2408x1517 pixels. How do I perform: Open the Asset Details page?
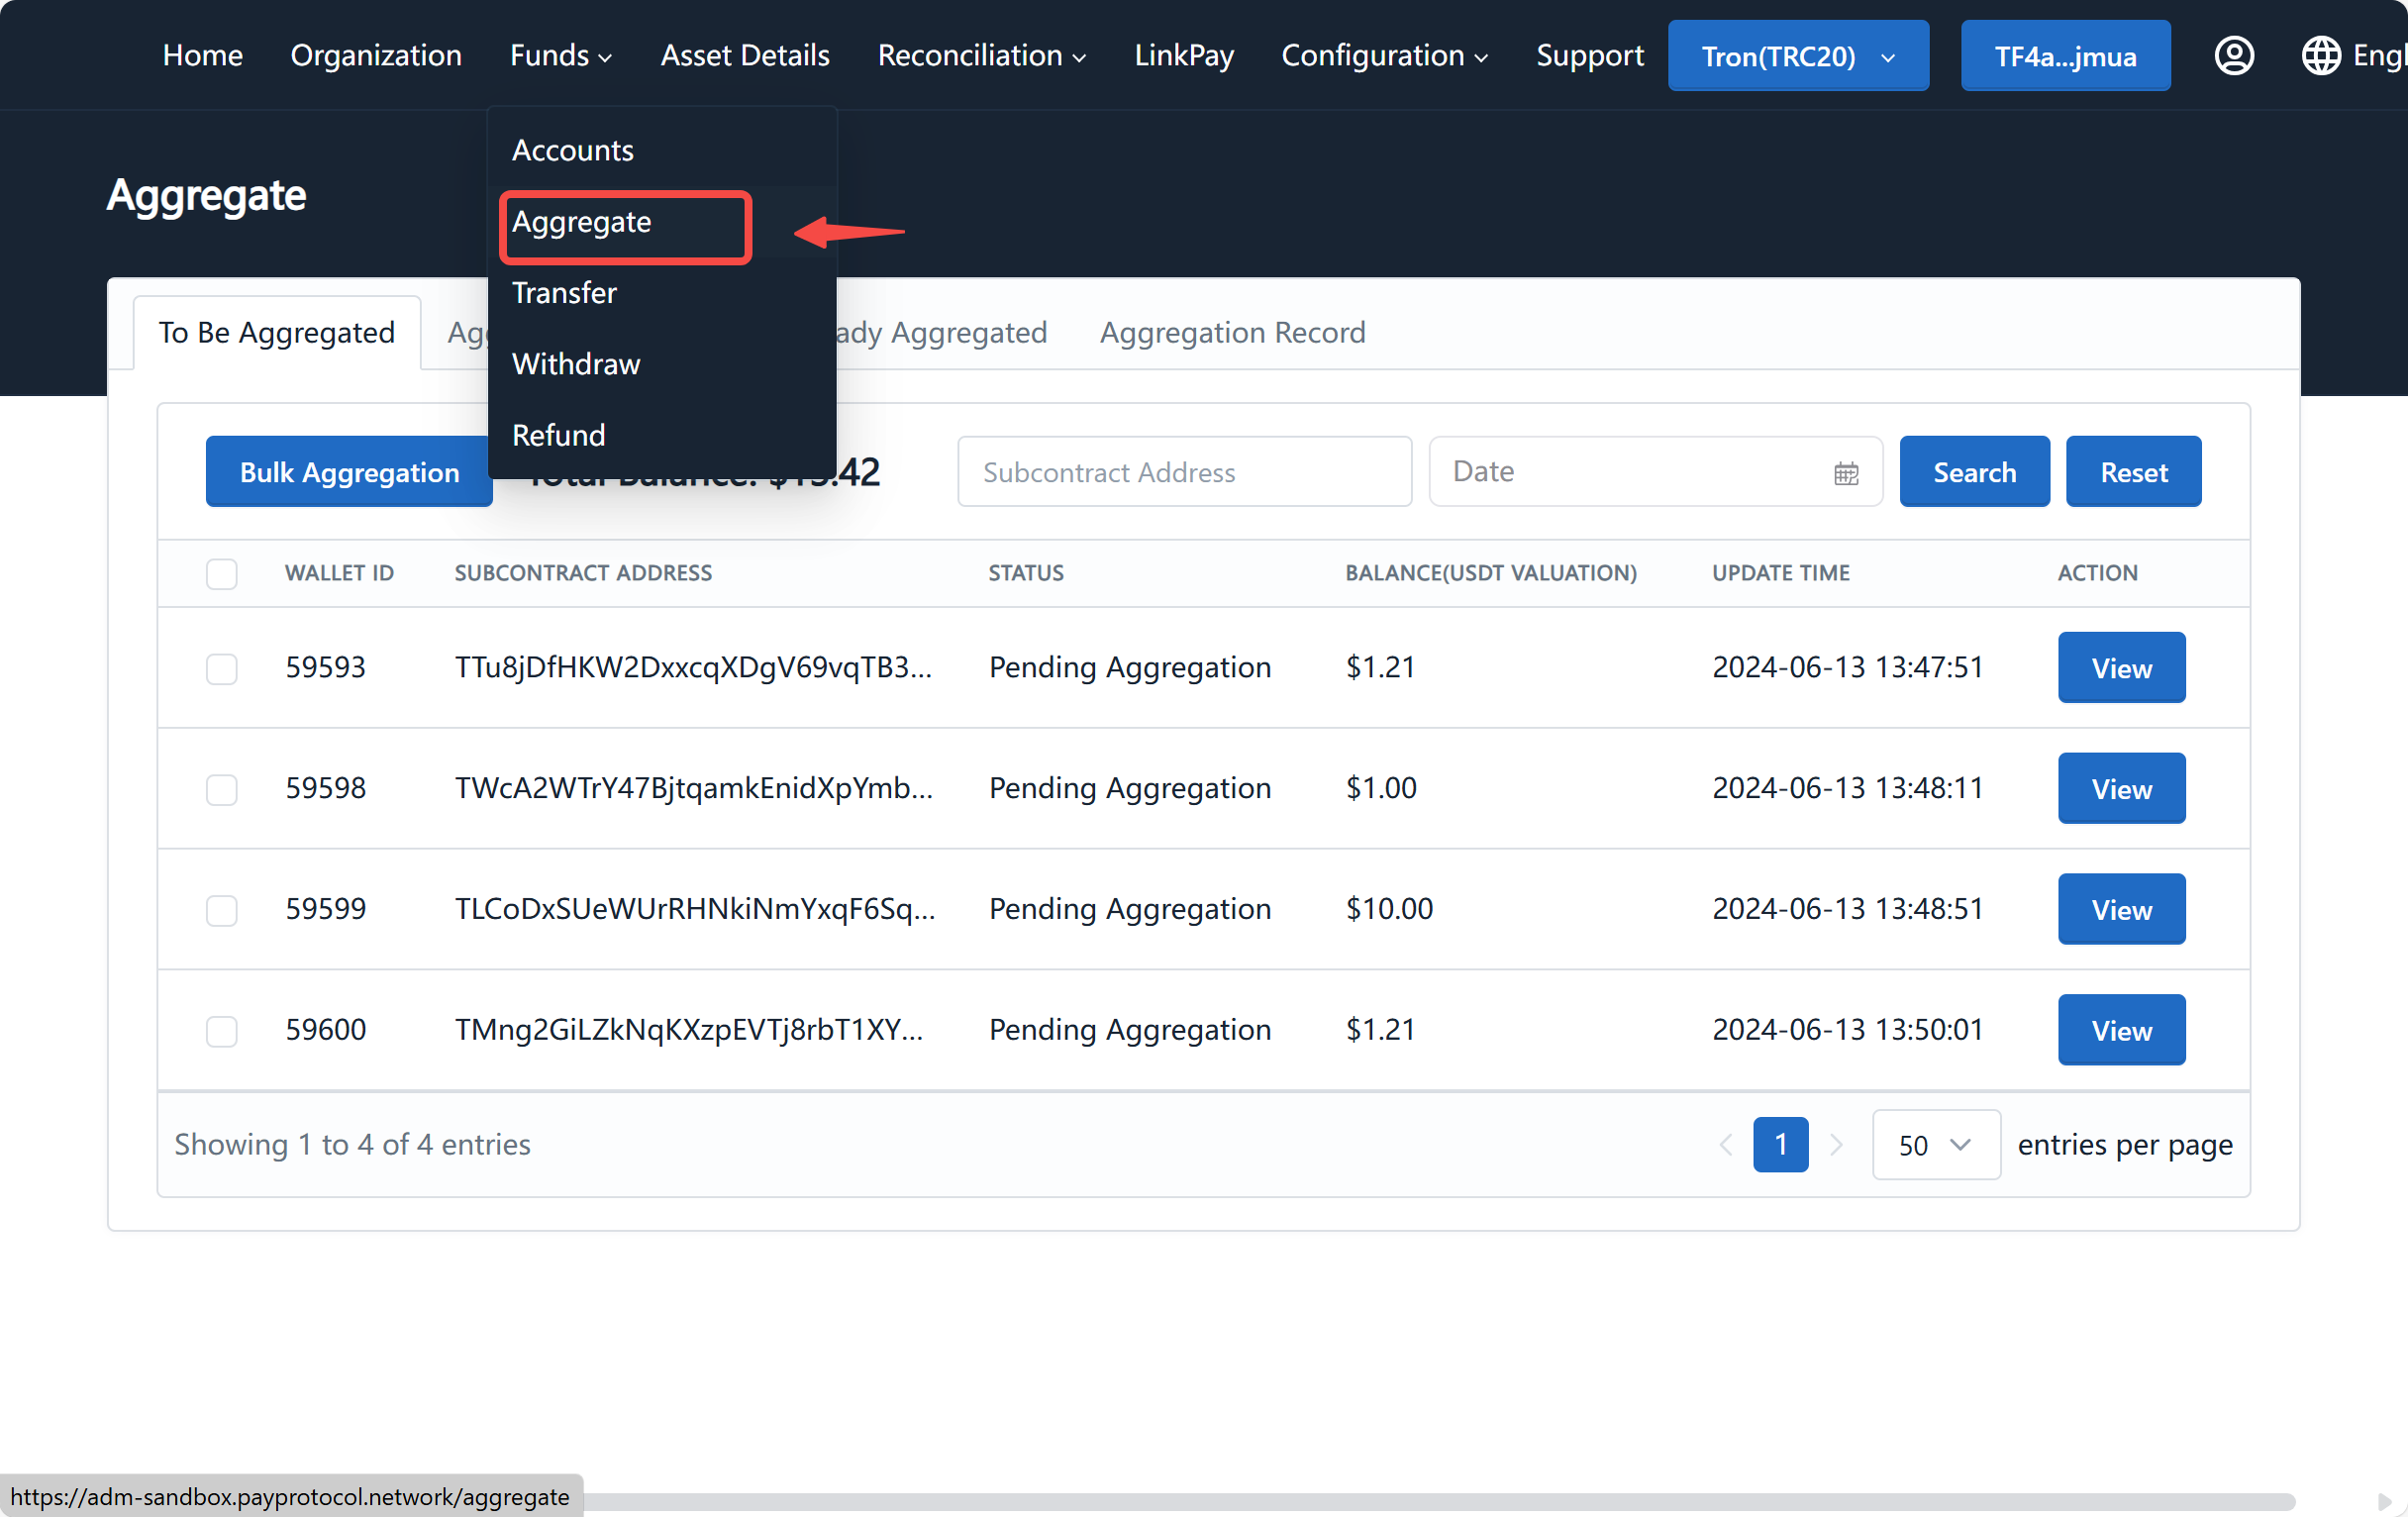pyautogui.click(x=745, y=55)
